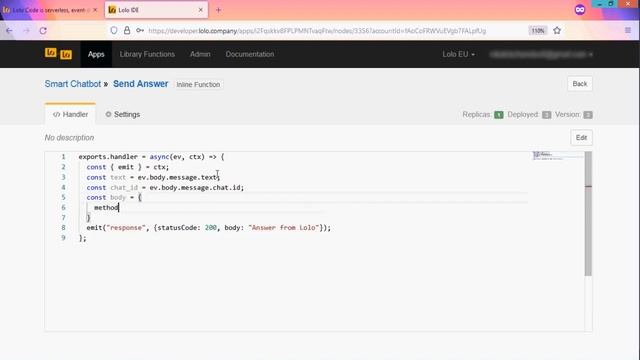Image resolution: width=640 pixels, height=360 pixels.
Task: Click the Replicas count badge
Action: coord(498,115)
